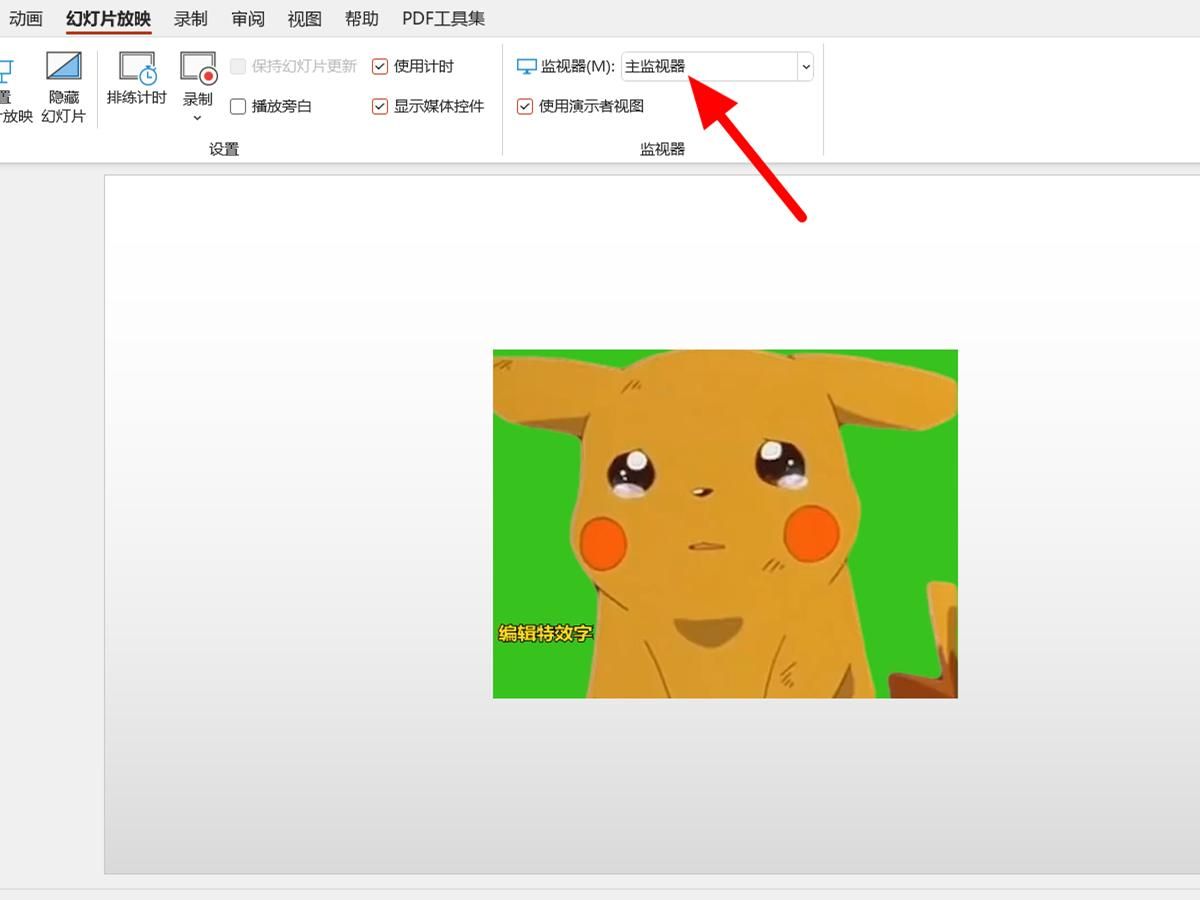Go to the 视图 ribbon tab
This screenshot has height=900, width=1200.
[304, 18]
